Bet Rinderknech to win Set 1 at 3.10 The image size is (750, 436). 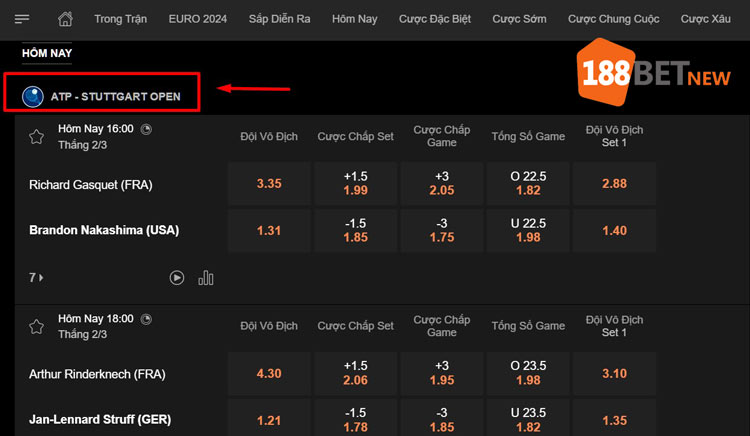coord(614,373)
